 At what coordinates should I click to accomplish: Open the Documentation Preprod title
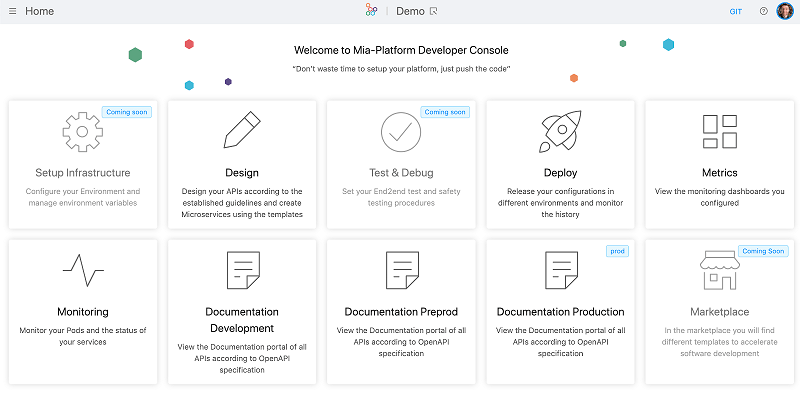point(401,312)
